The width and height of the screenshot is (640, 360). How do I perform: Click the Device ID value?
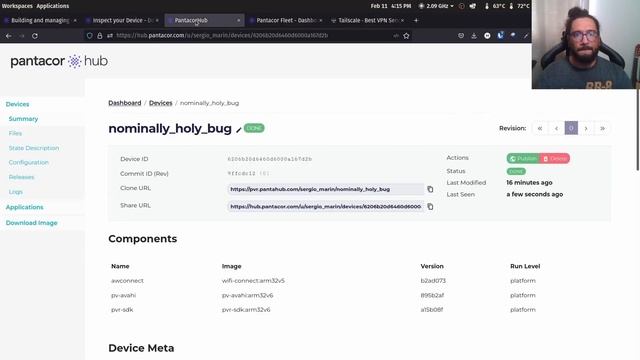(270, 159)
